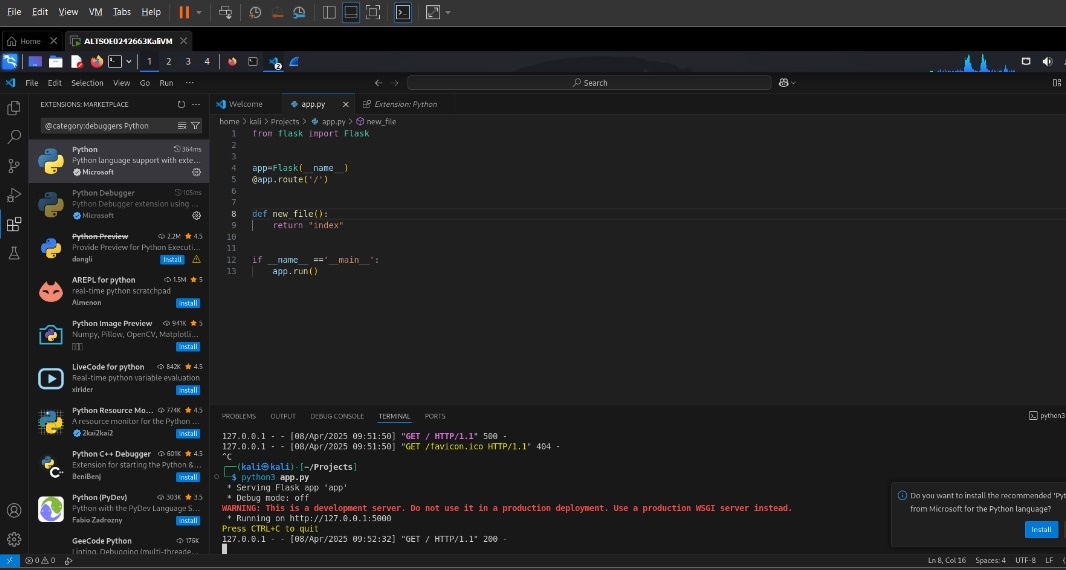Open the VS Code Selection menu
The width and height of the screenshot is (1066, 570).
pos(87,83)
